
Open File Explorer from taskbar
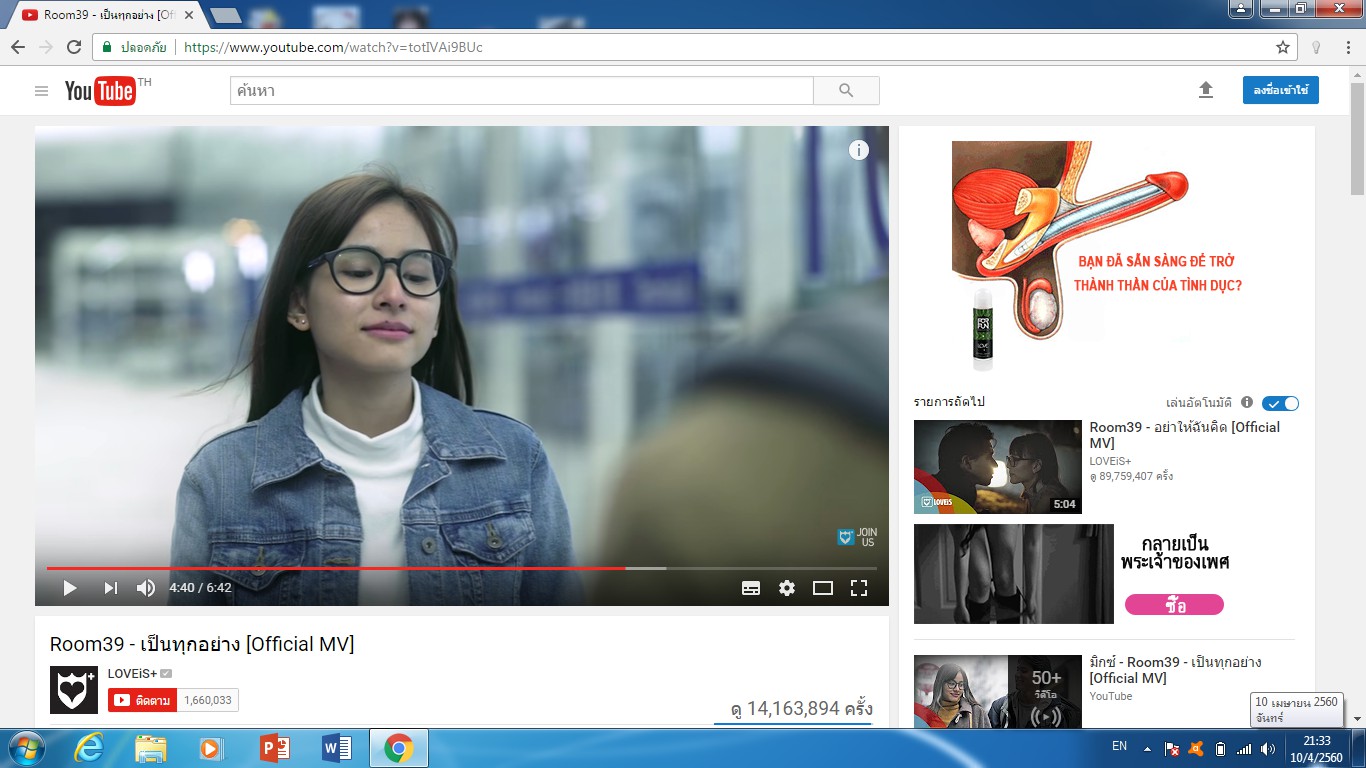tap(150, 748)
